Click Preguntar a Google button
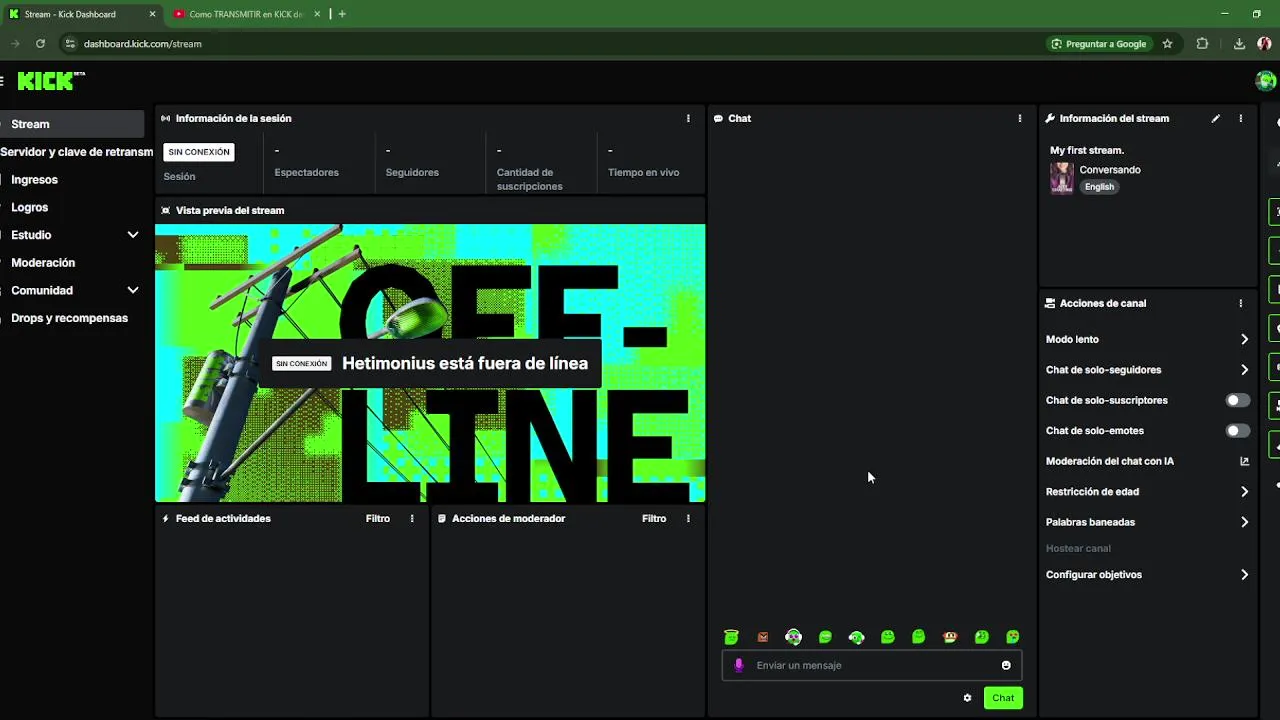This screenshot has height=720, width=1280. pyautogui.click(x=1098, y=44)
